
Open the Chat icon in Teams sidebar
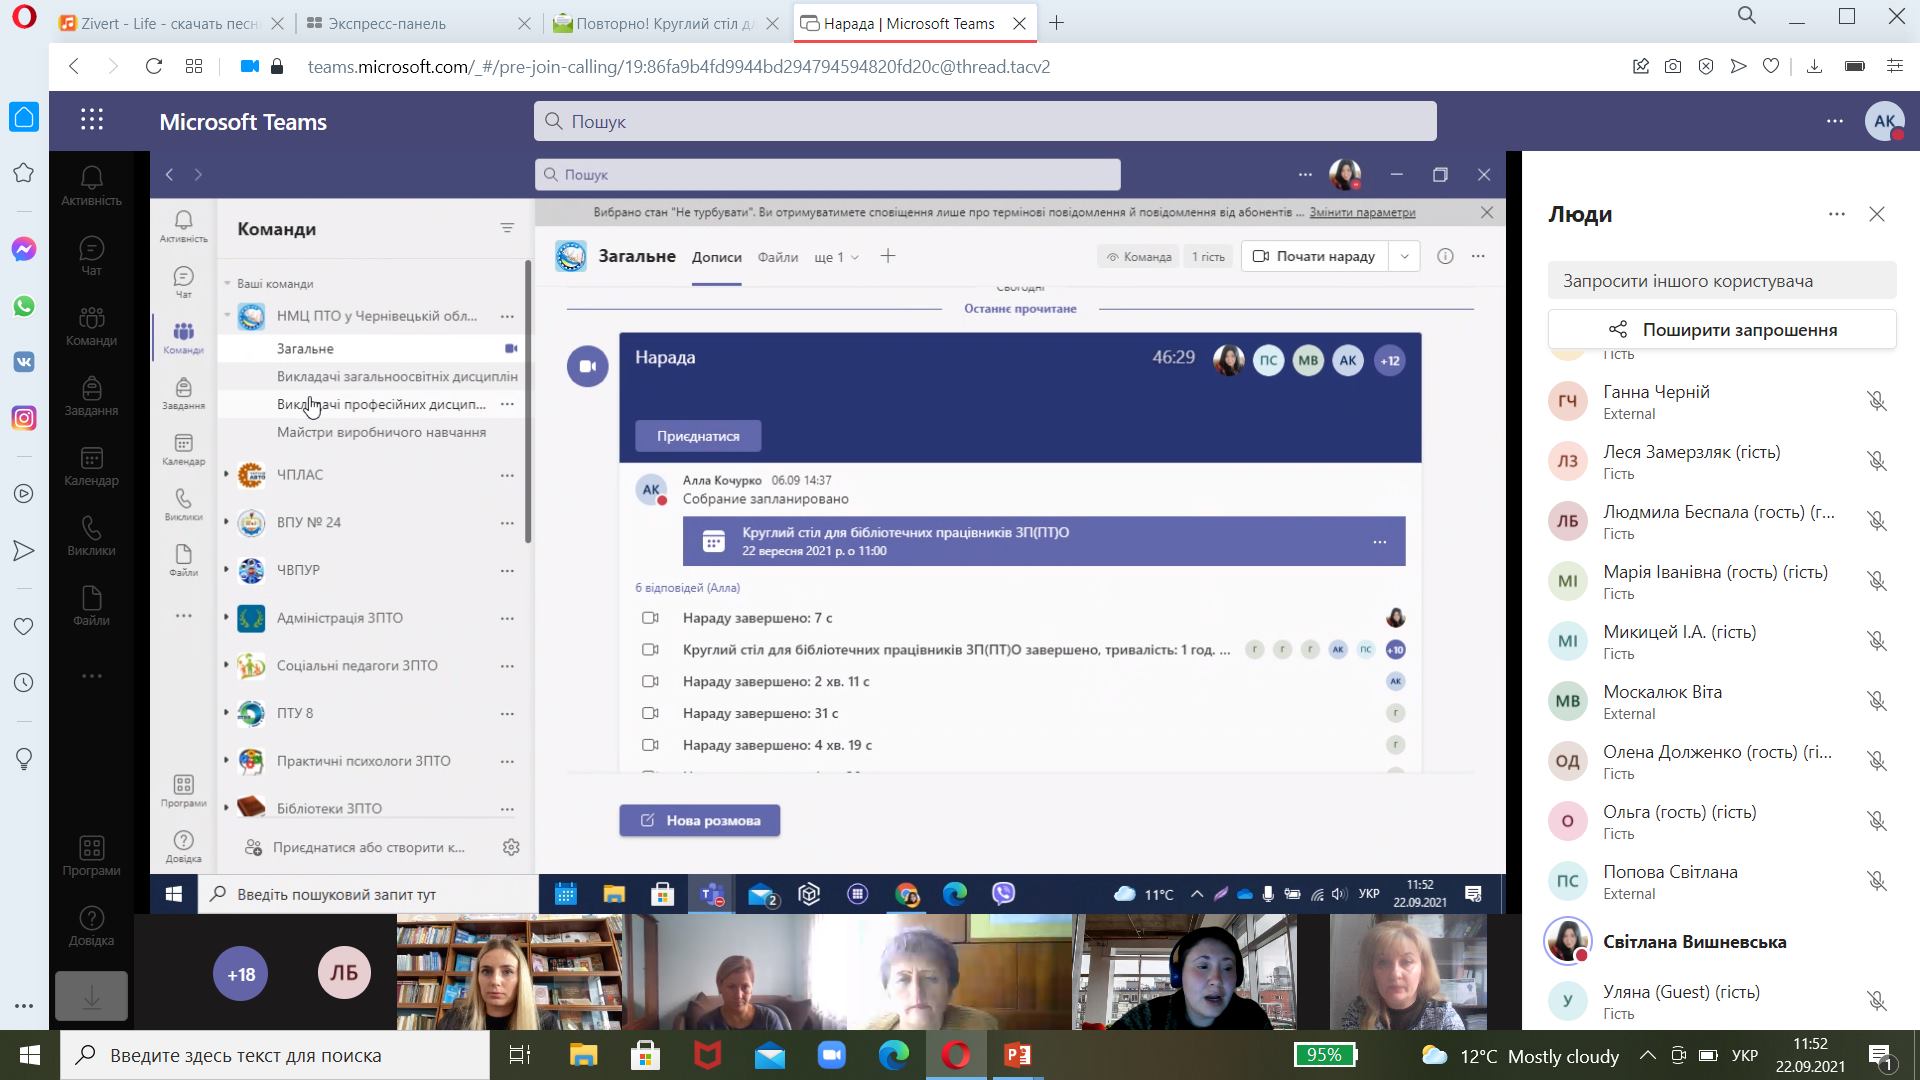pyautogui.click(x=91, y=256)
